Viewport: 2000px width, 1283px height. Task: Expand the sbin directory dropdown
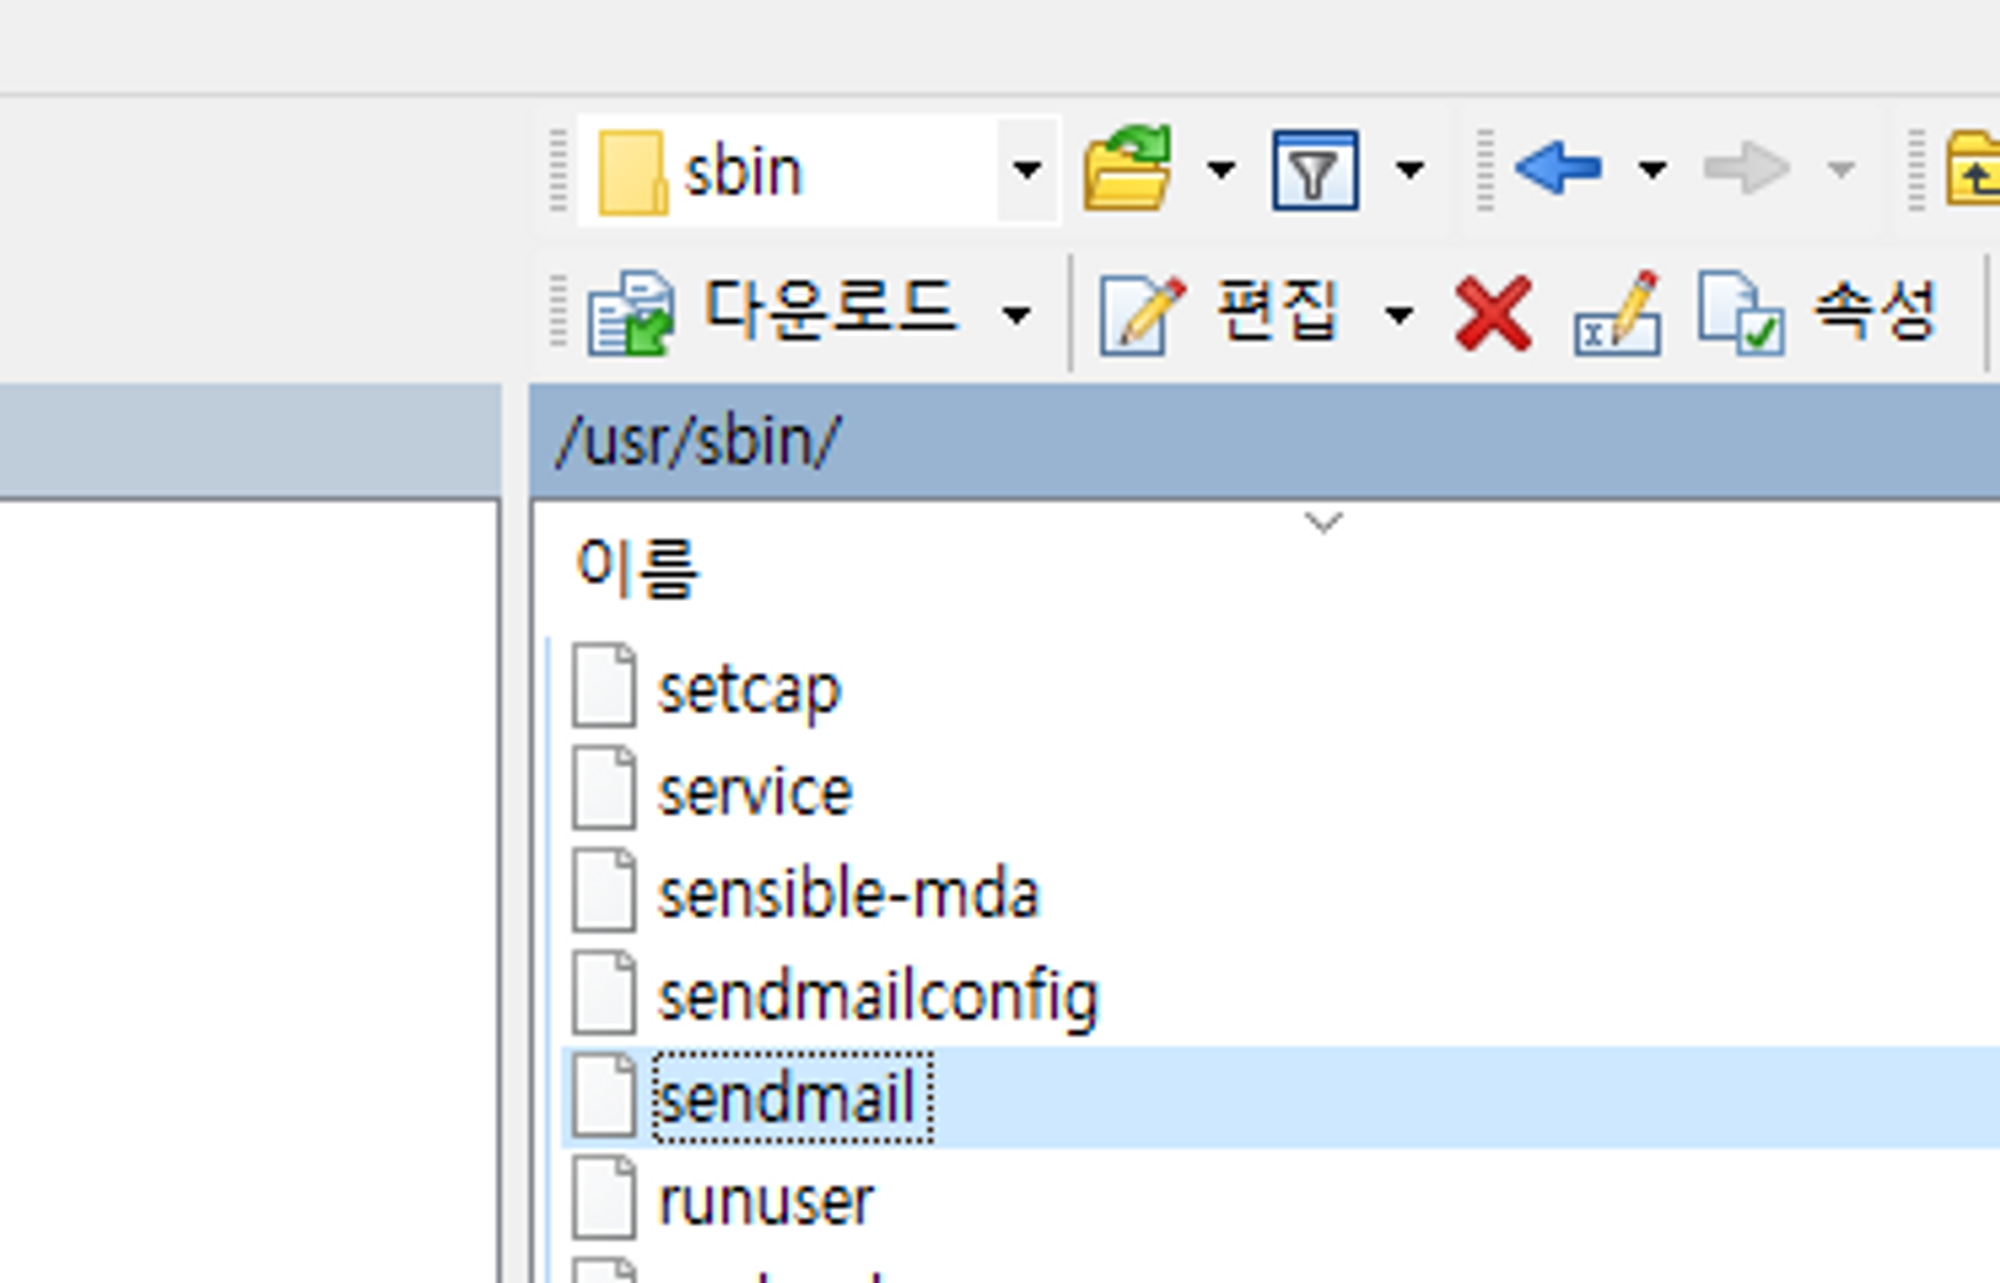1027,170
